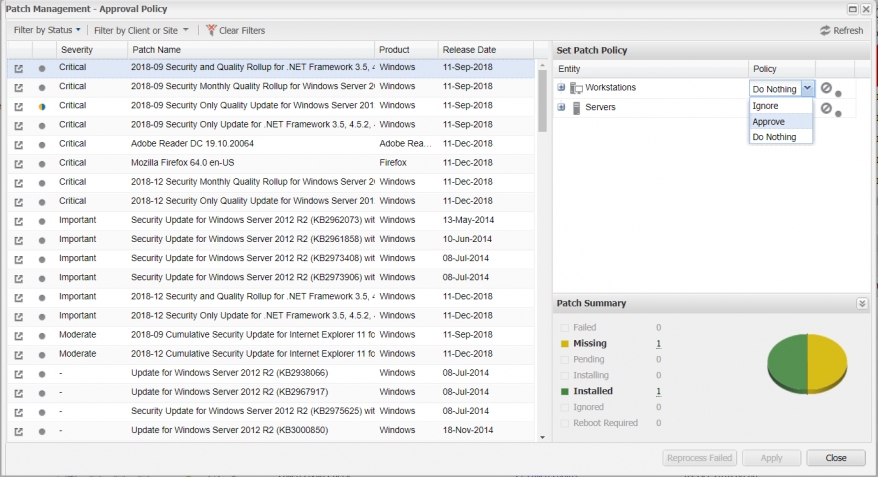Open details icon for KB3000850 update
The height and width of the screenshot is (477, 878).
pos(18,431)
